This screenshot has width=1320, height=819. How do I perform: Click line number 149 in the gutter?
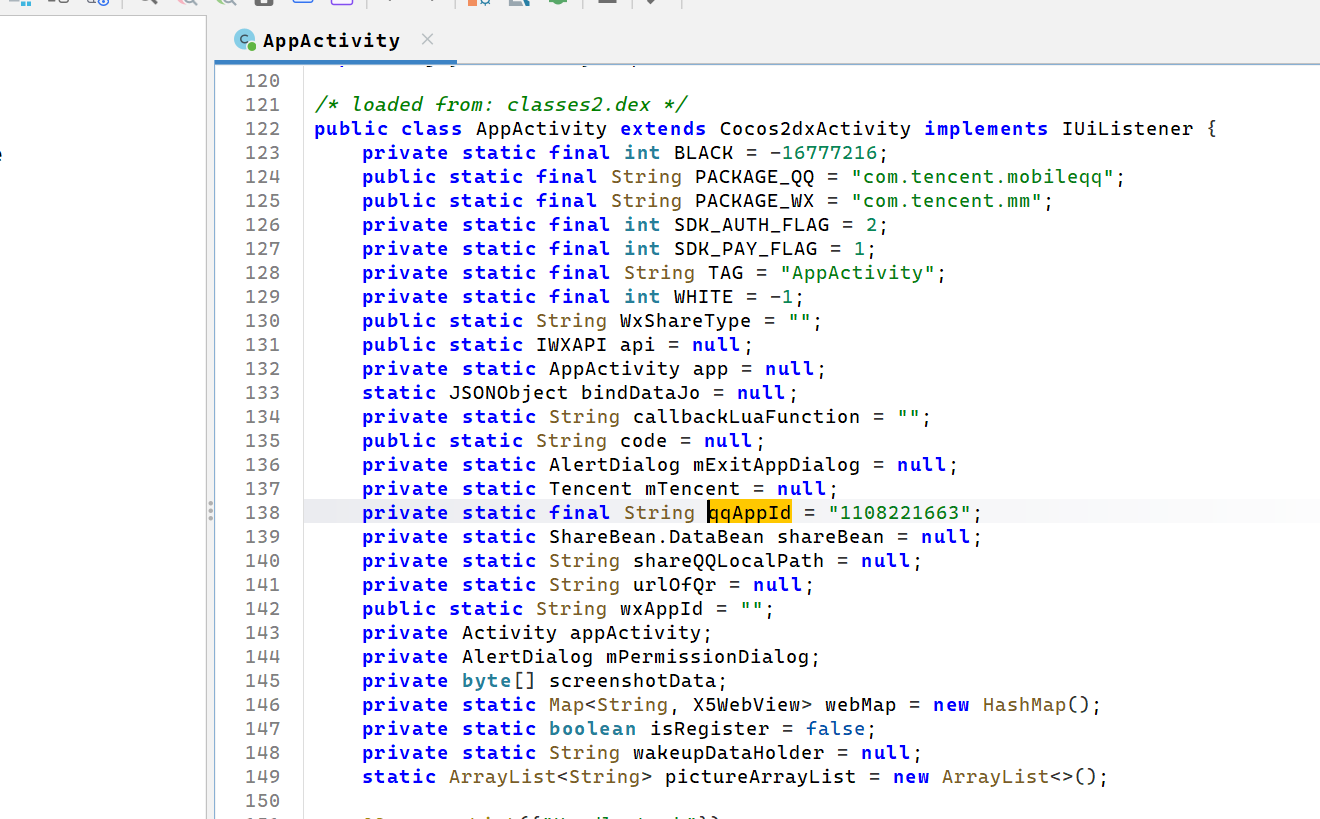point(262,777)
